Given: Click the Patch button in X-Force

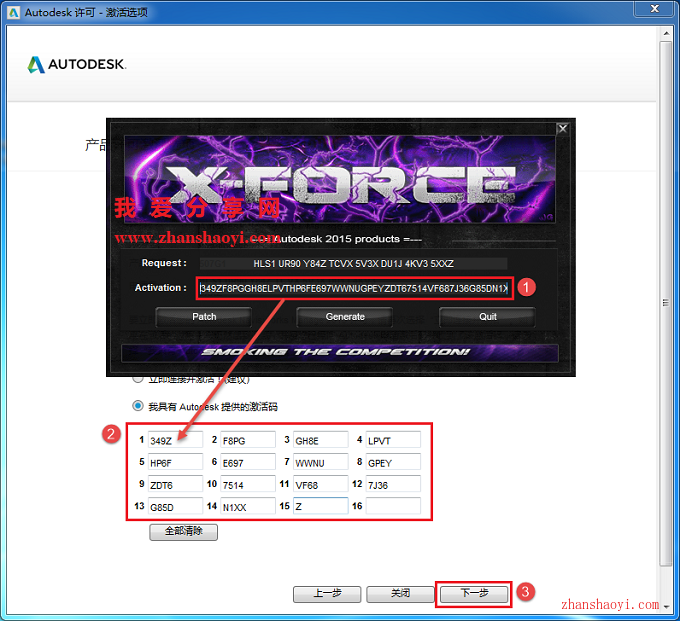Looking at the screenshot, I should (203, 317).
